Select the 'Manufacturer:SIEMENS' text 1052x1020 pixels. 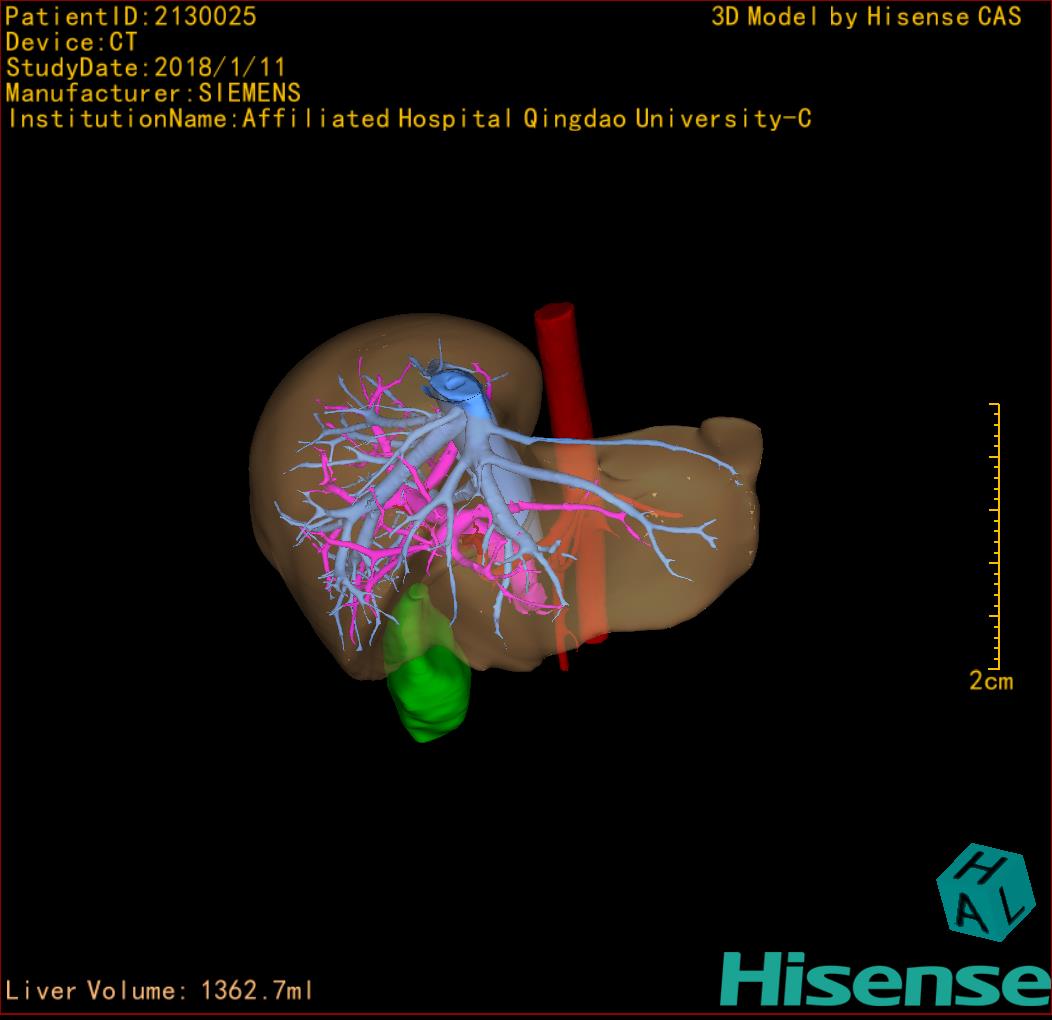(x=153, y=93)
